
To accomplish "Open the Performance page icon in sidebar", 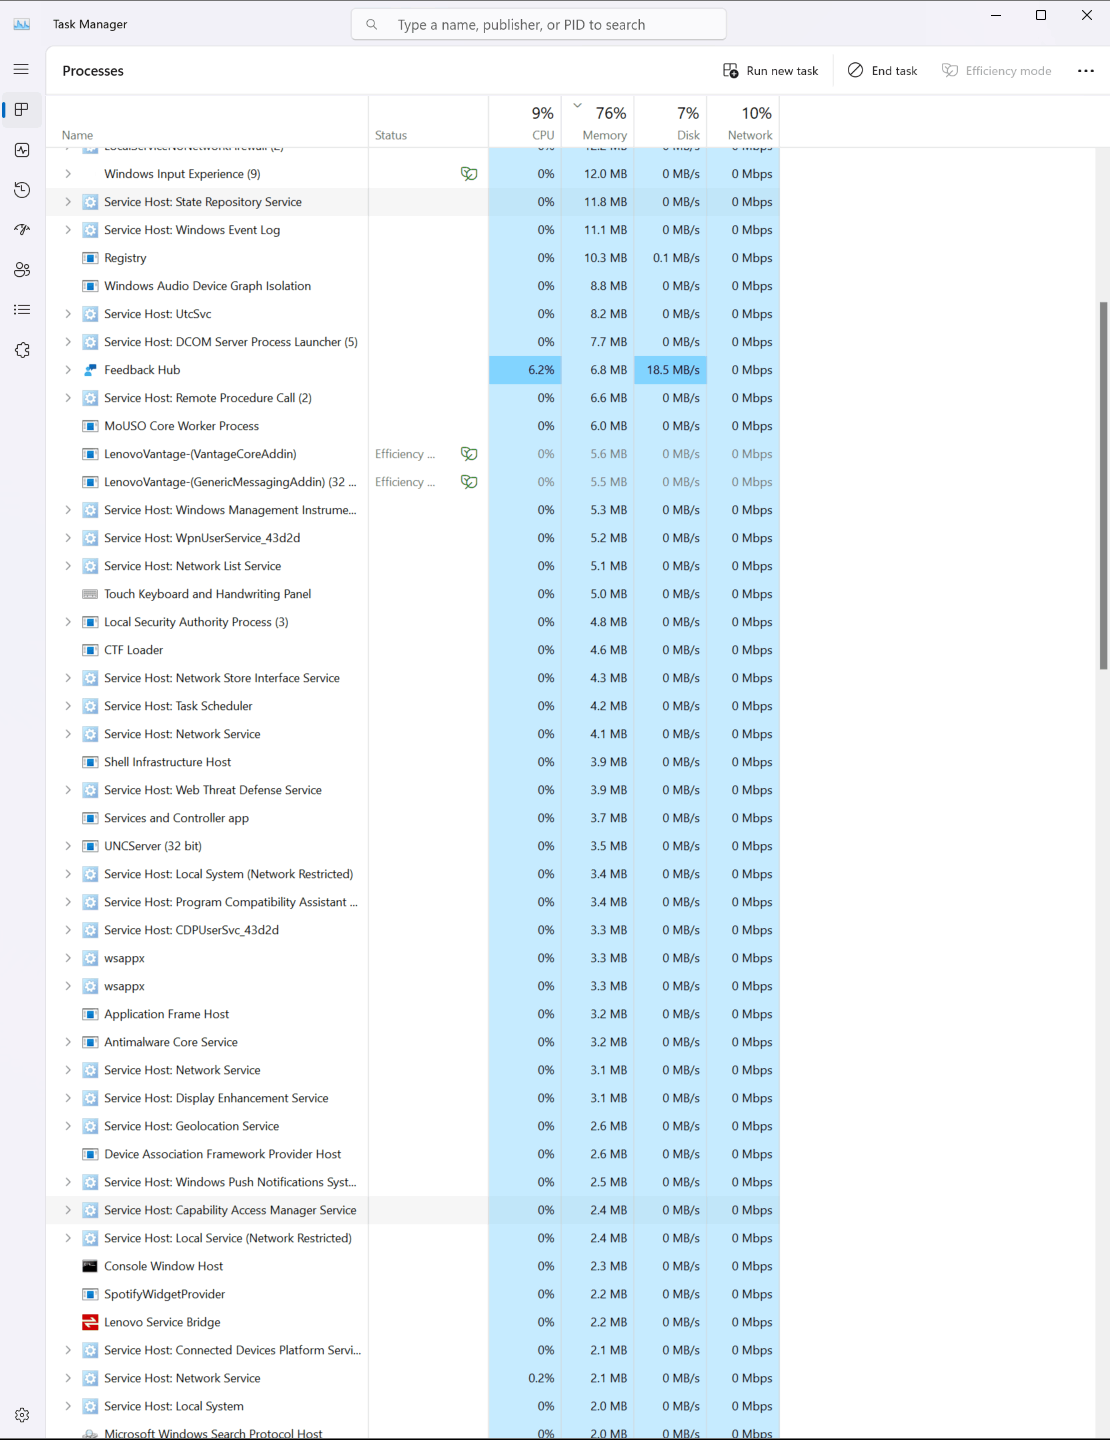I will click(22, 150).
